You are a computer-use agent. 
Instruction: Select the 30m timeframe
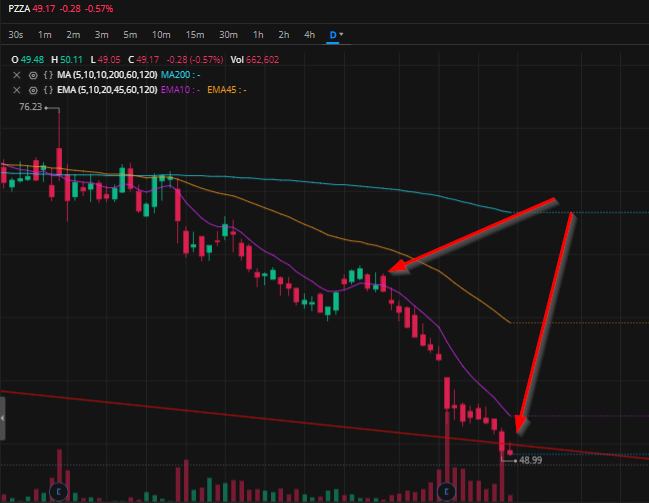[228, 35]
